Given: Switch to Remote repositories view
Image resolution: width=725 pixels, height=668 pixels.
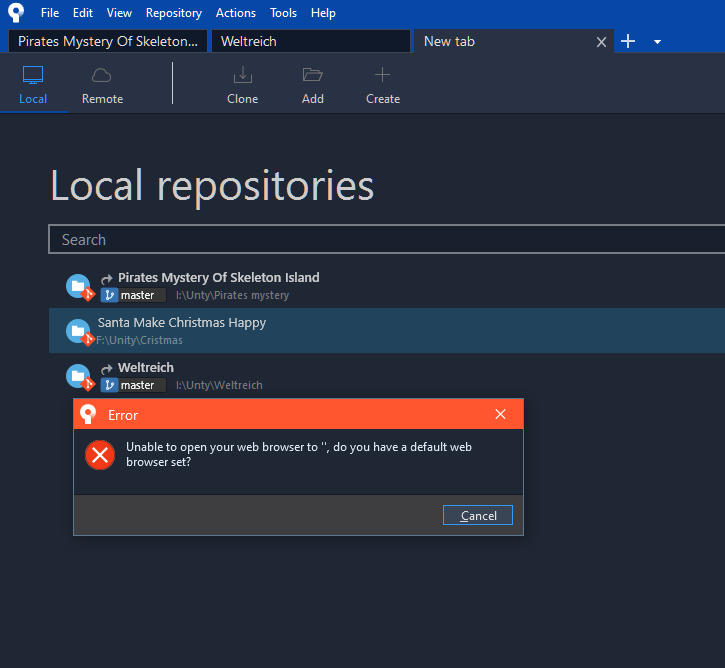Looking at the screenshot, I should pos(102,86).
